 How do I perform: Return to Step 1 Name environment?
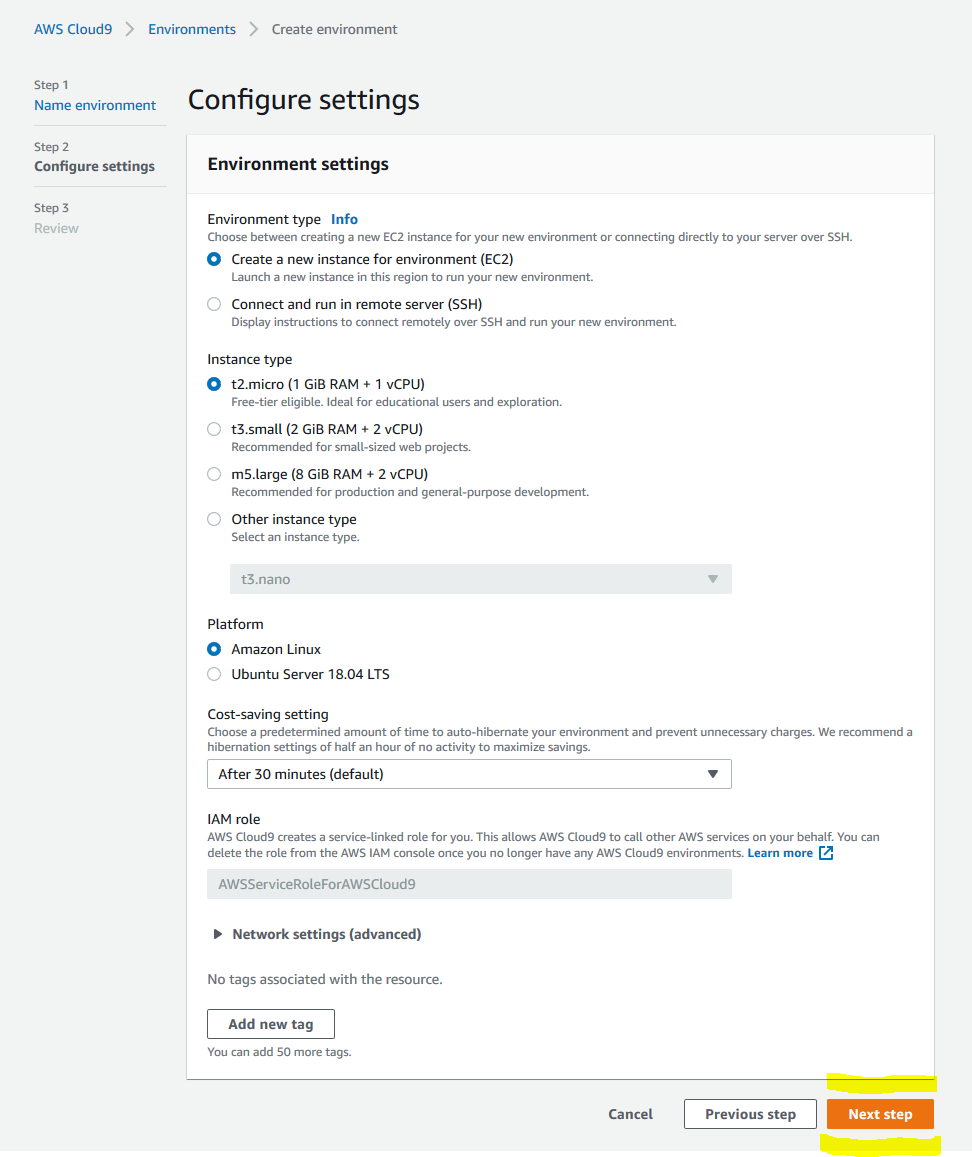94,106
